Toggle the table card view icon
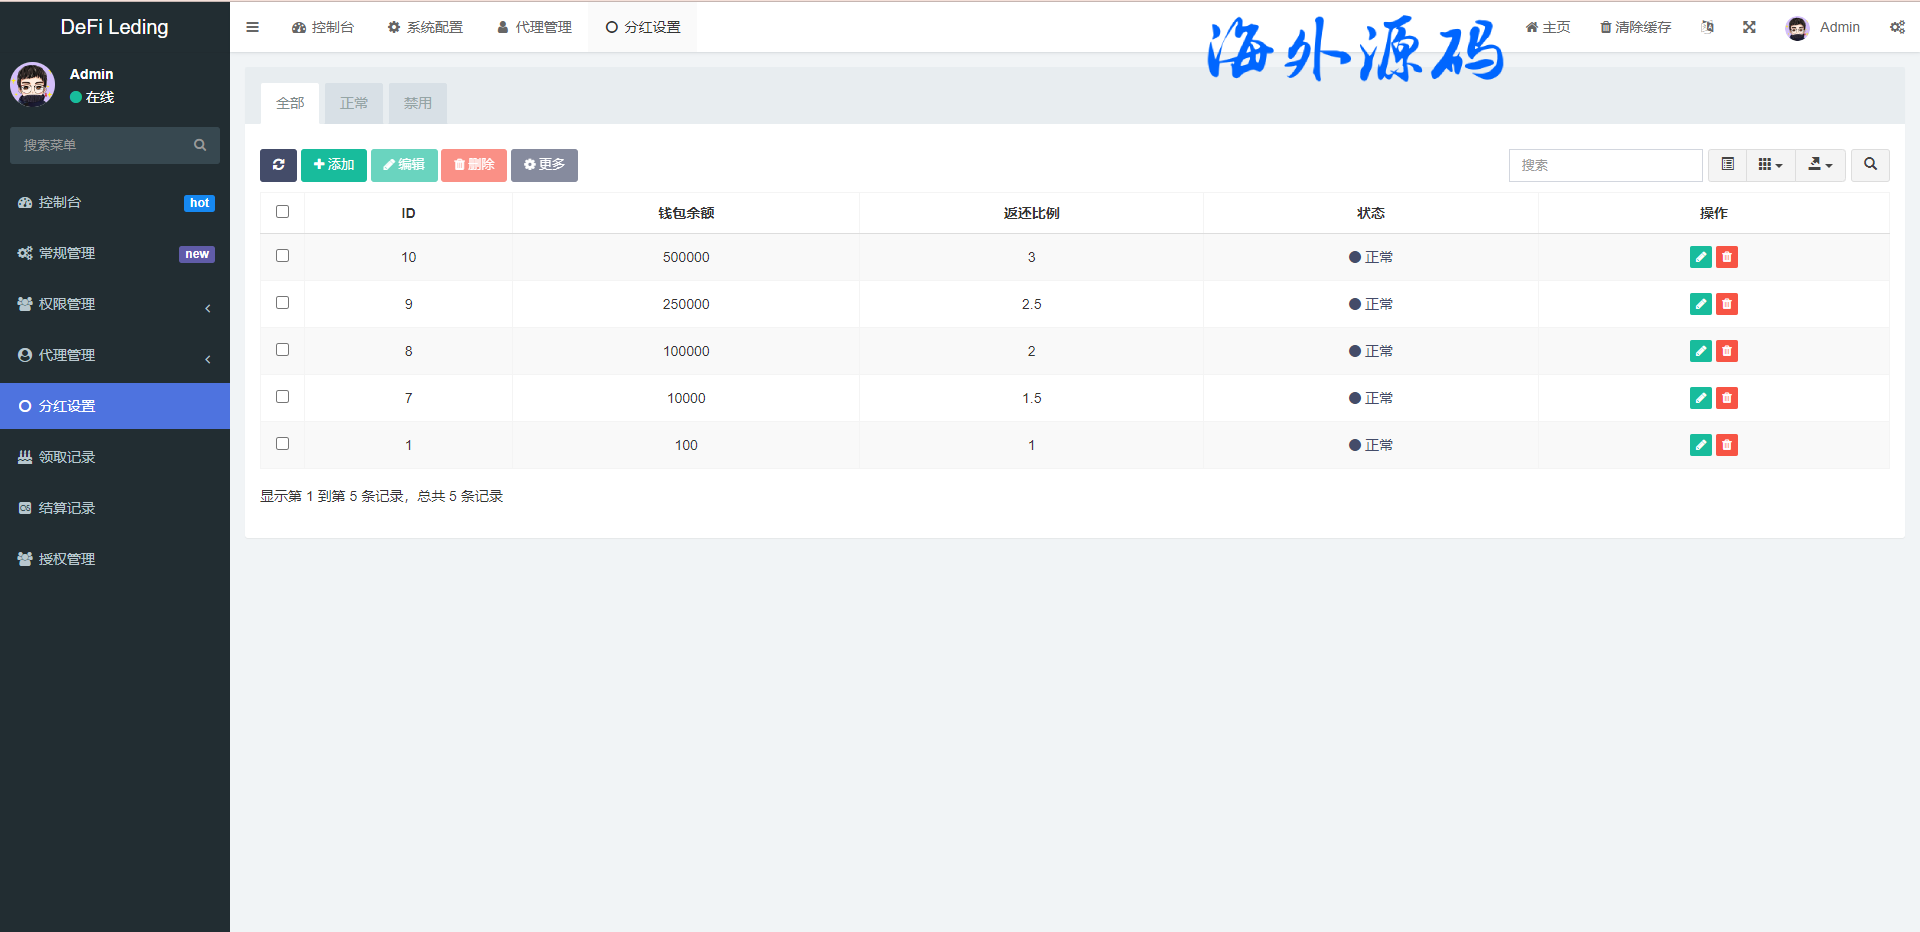 [x=1727, y=165]
